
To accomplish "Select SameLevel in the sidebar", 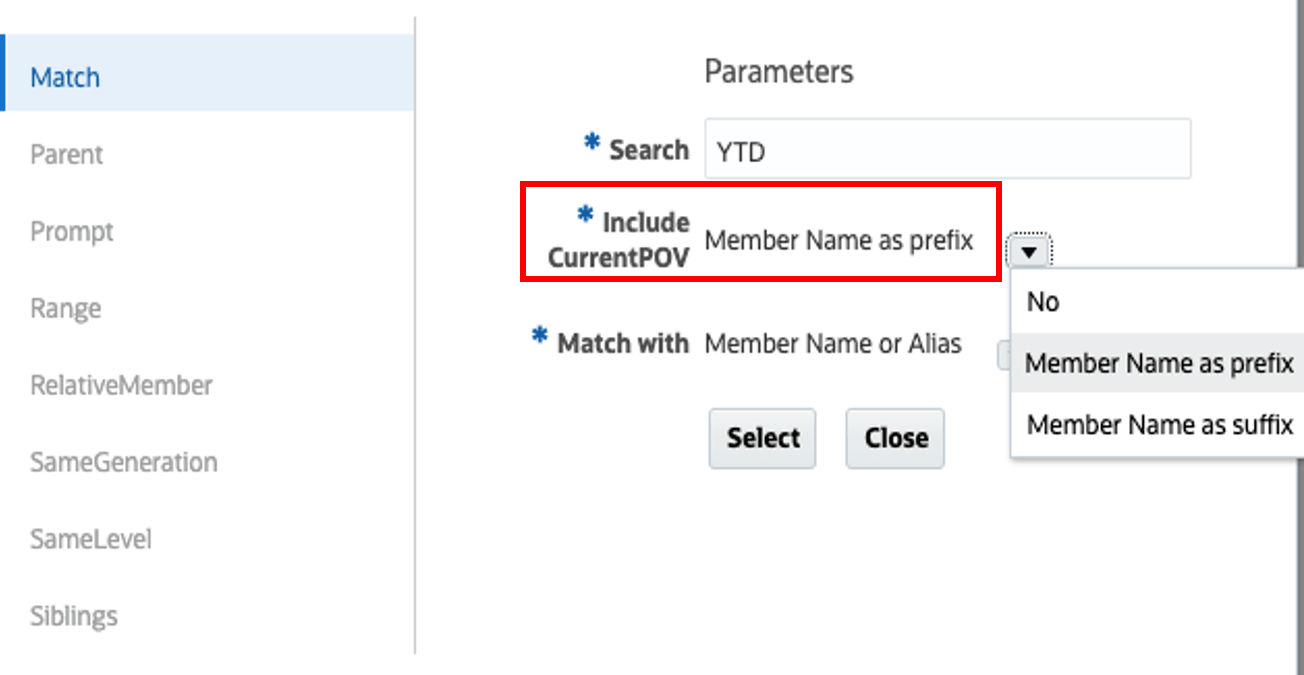I will point(90,538).
